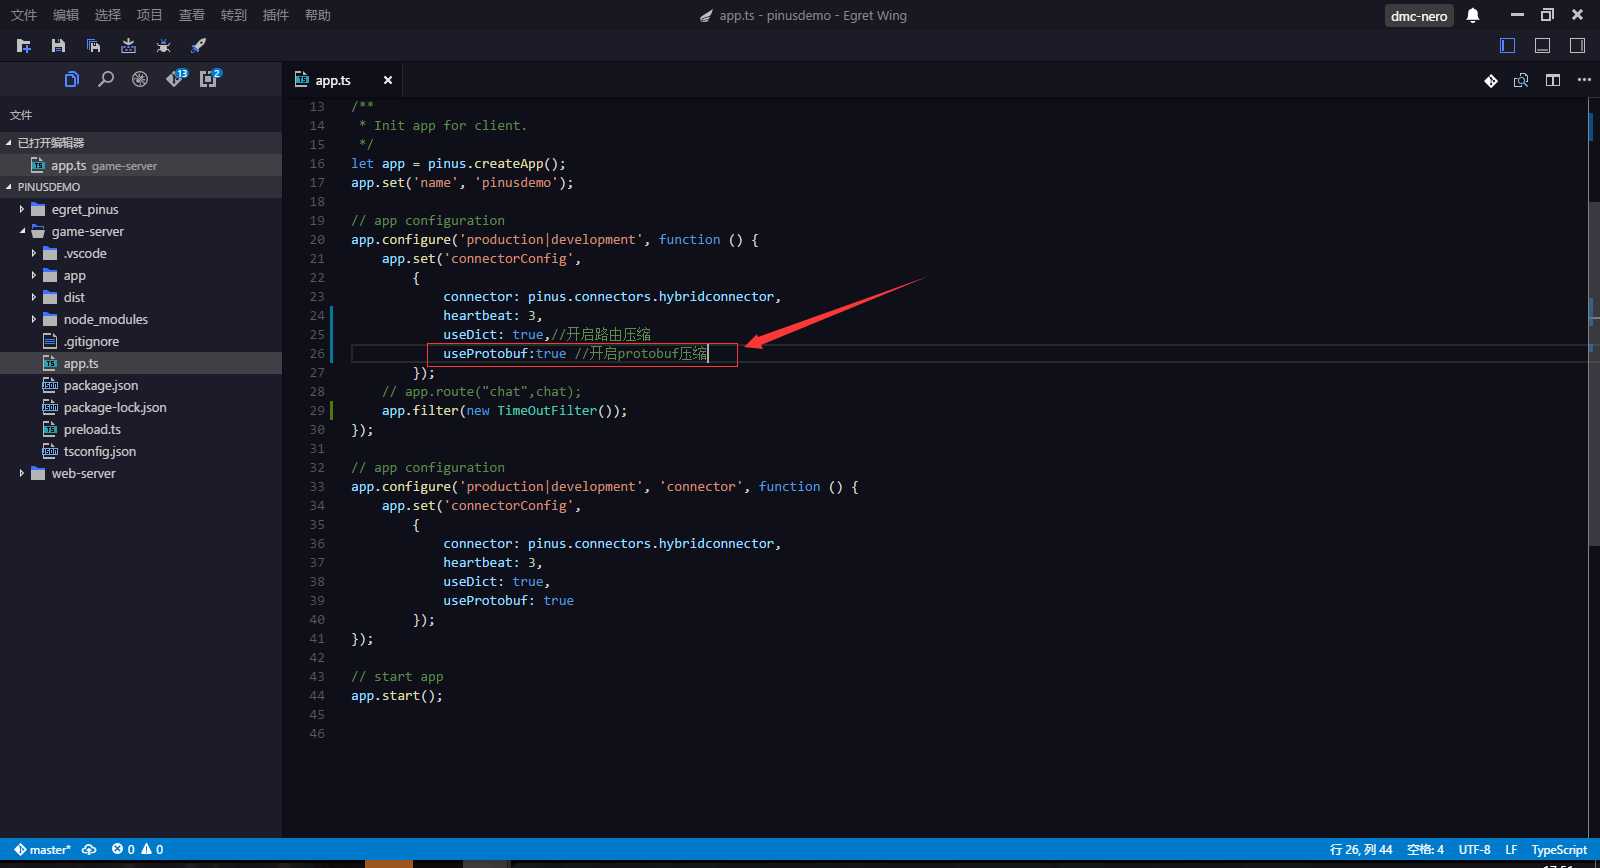Image resolution: width=1600 pixels, height=868 pixels.
Task: Click the master branch indicator
Action: click(43, 850)
